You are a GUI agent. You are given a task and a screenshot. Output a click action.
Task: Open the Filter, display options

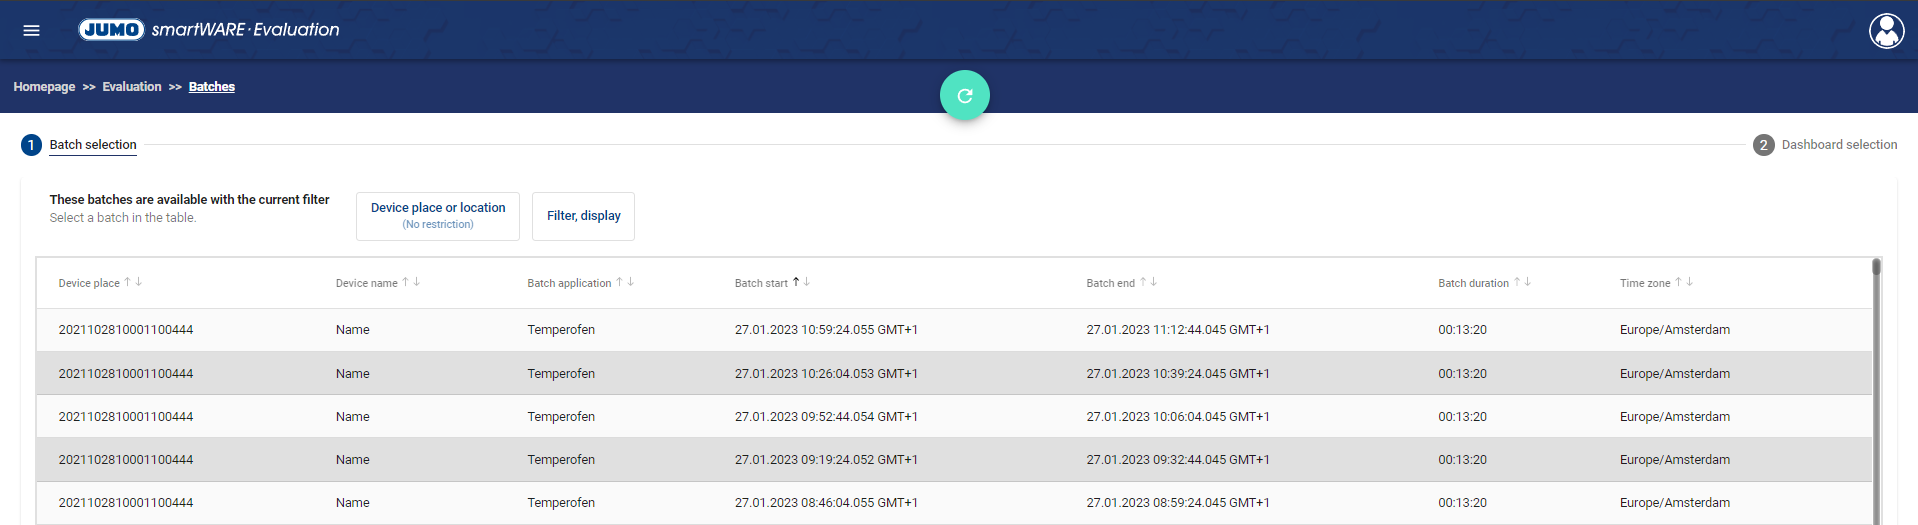point(583,216)
